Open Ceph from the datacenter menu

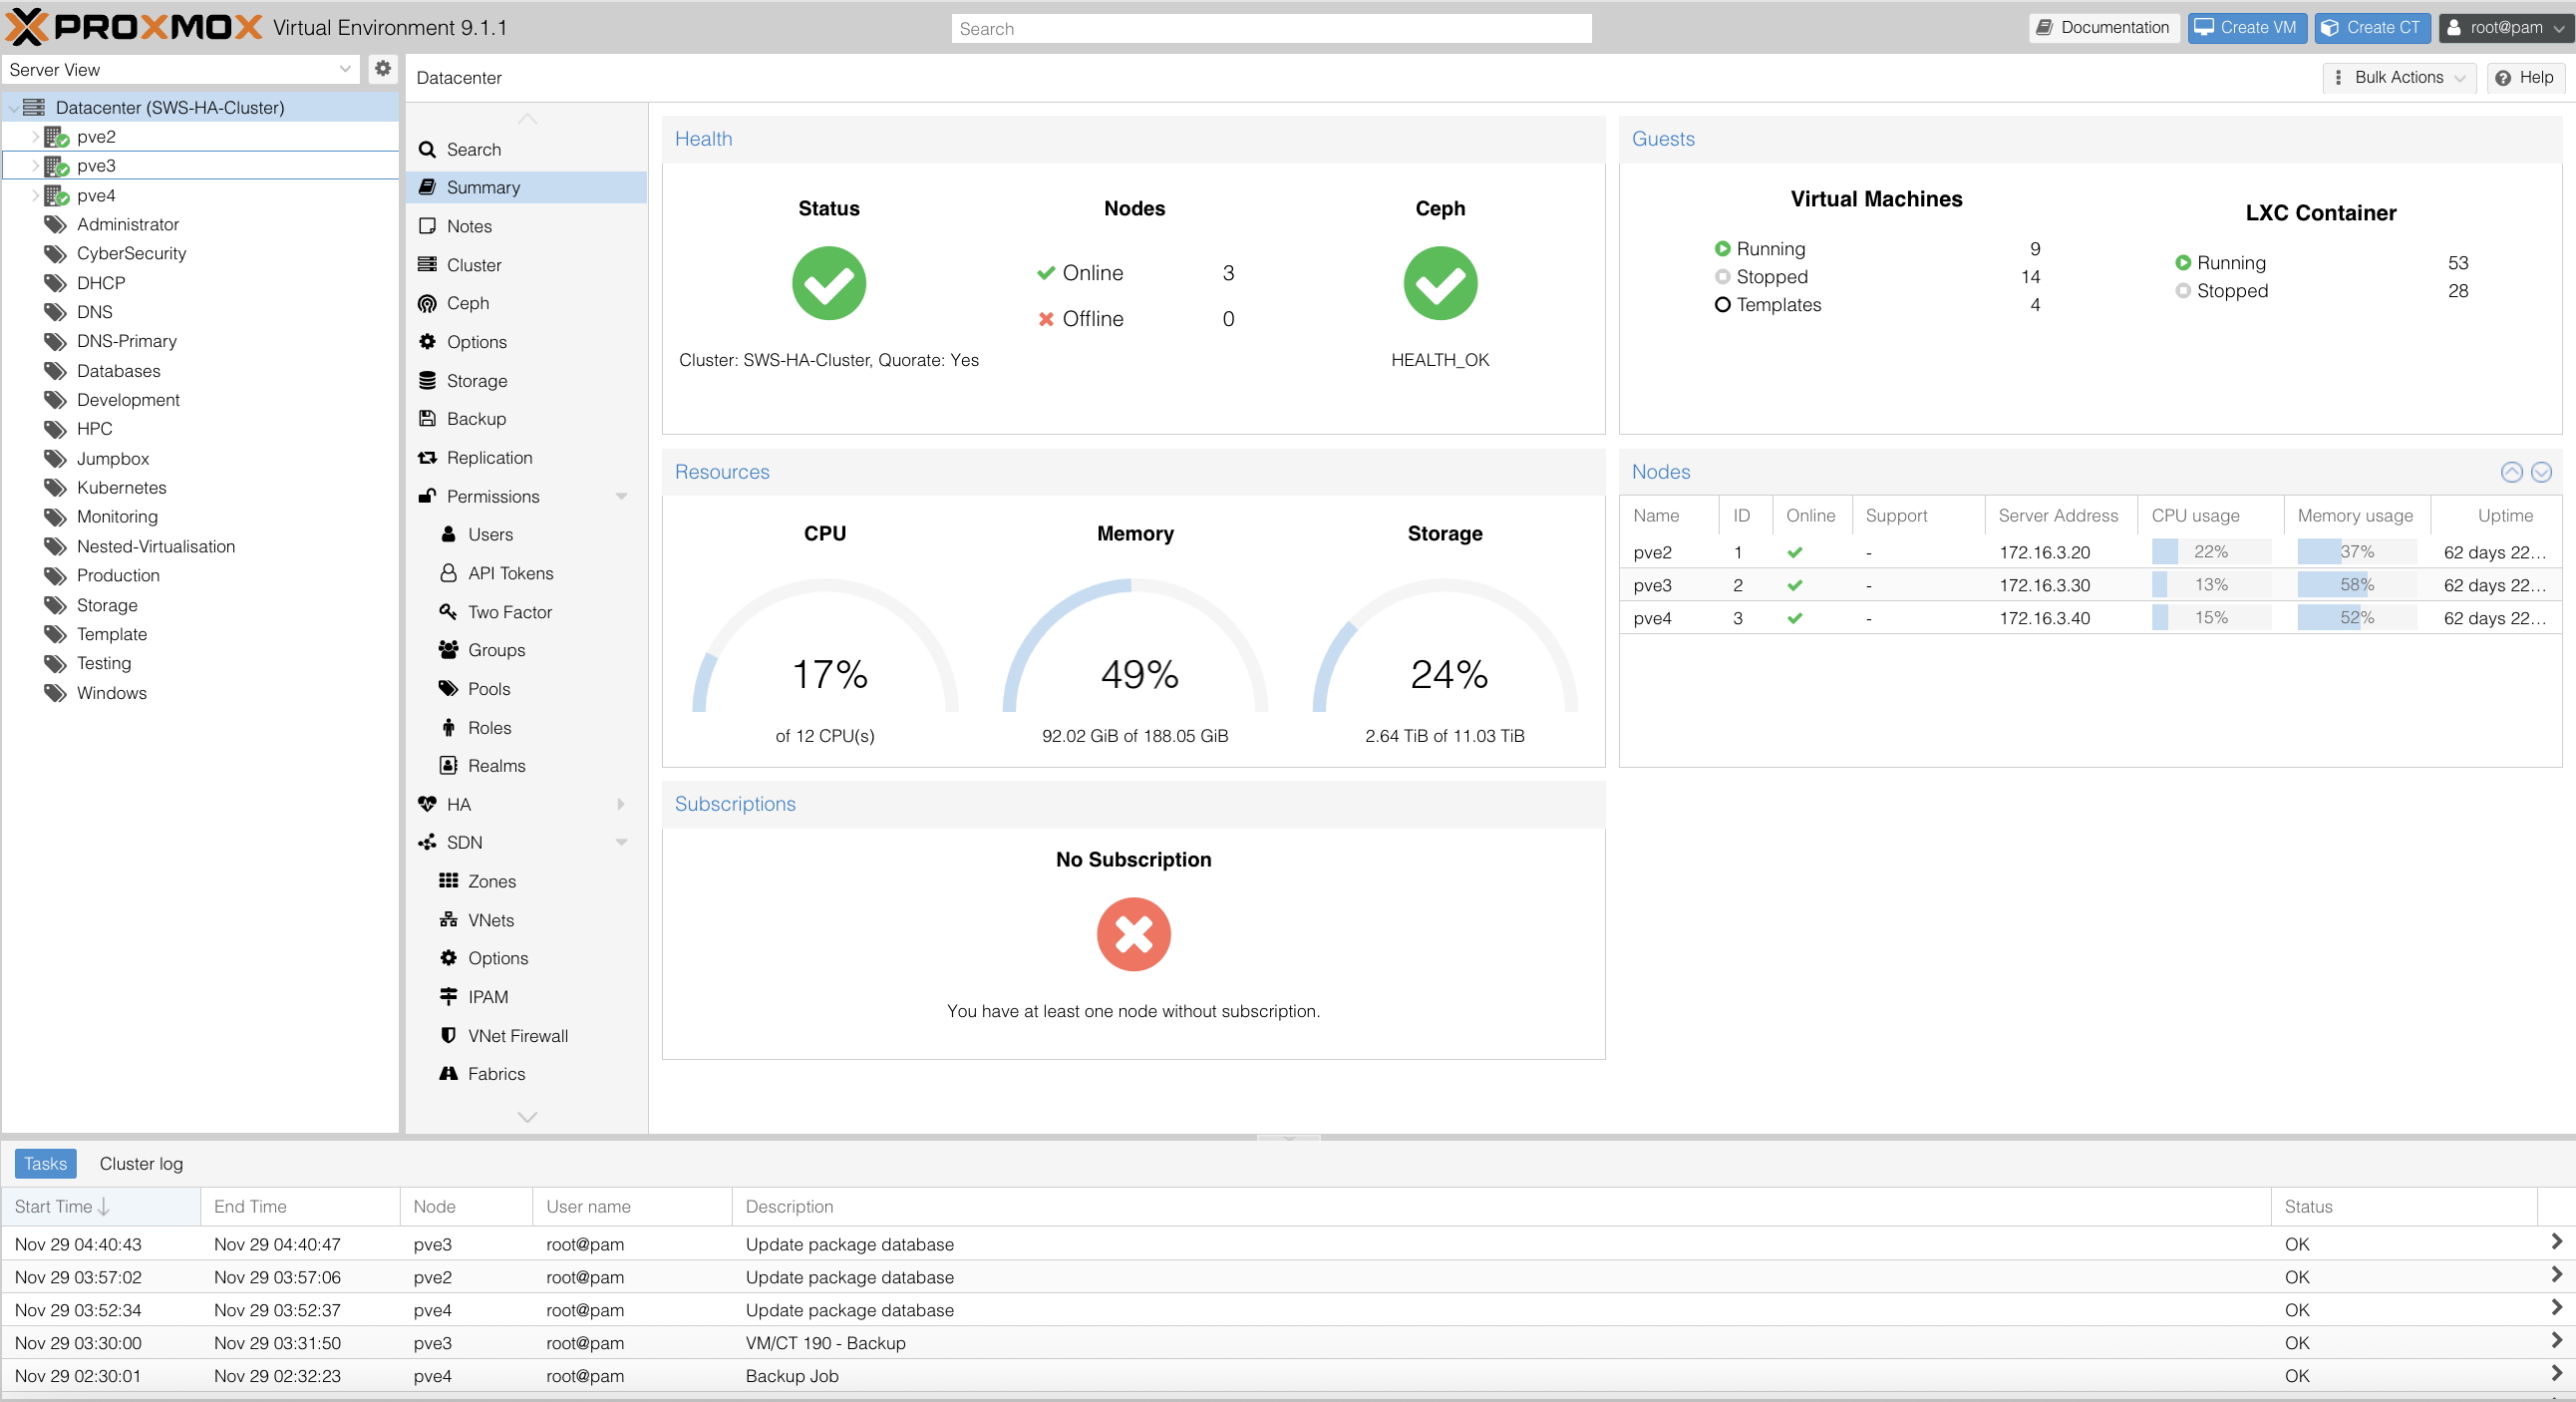[467, 303]
